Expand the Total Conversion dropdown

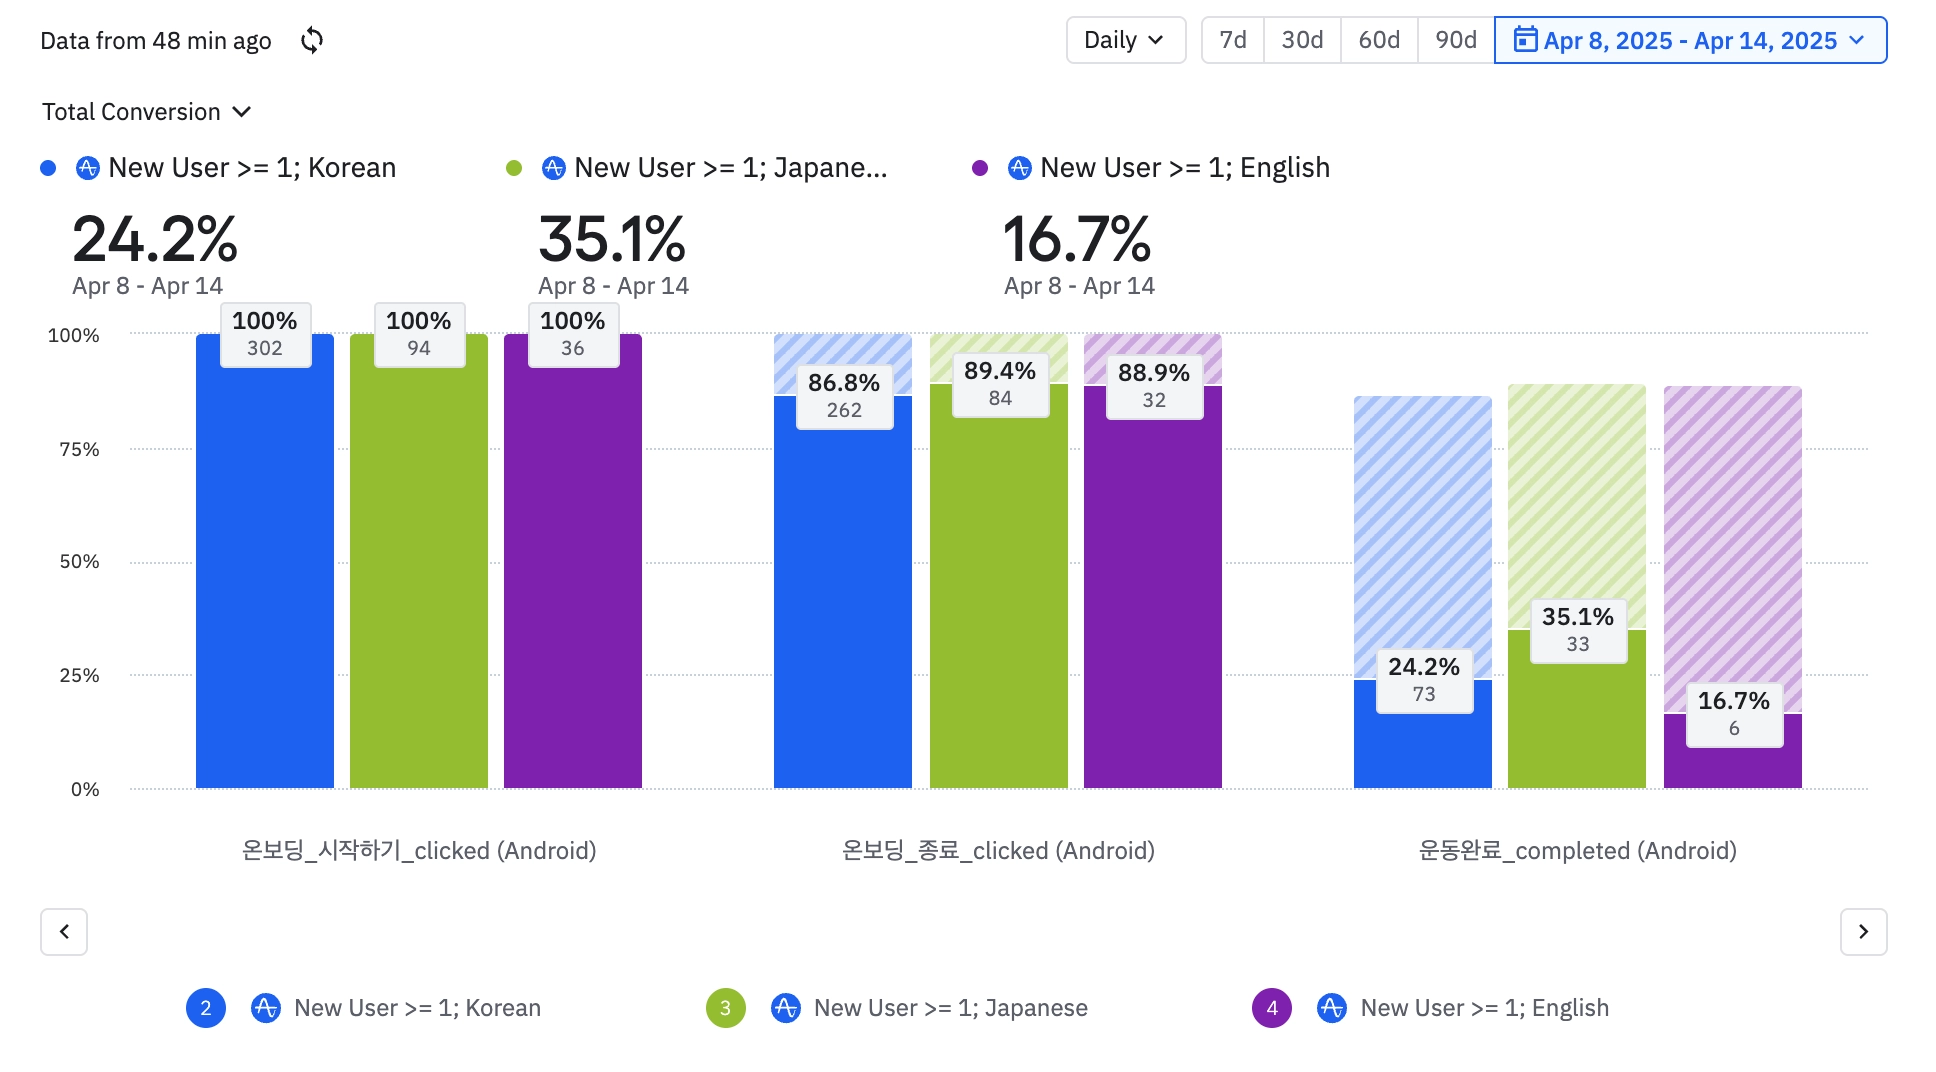click(146, 112)
